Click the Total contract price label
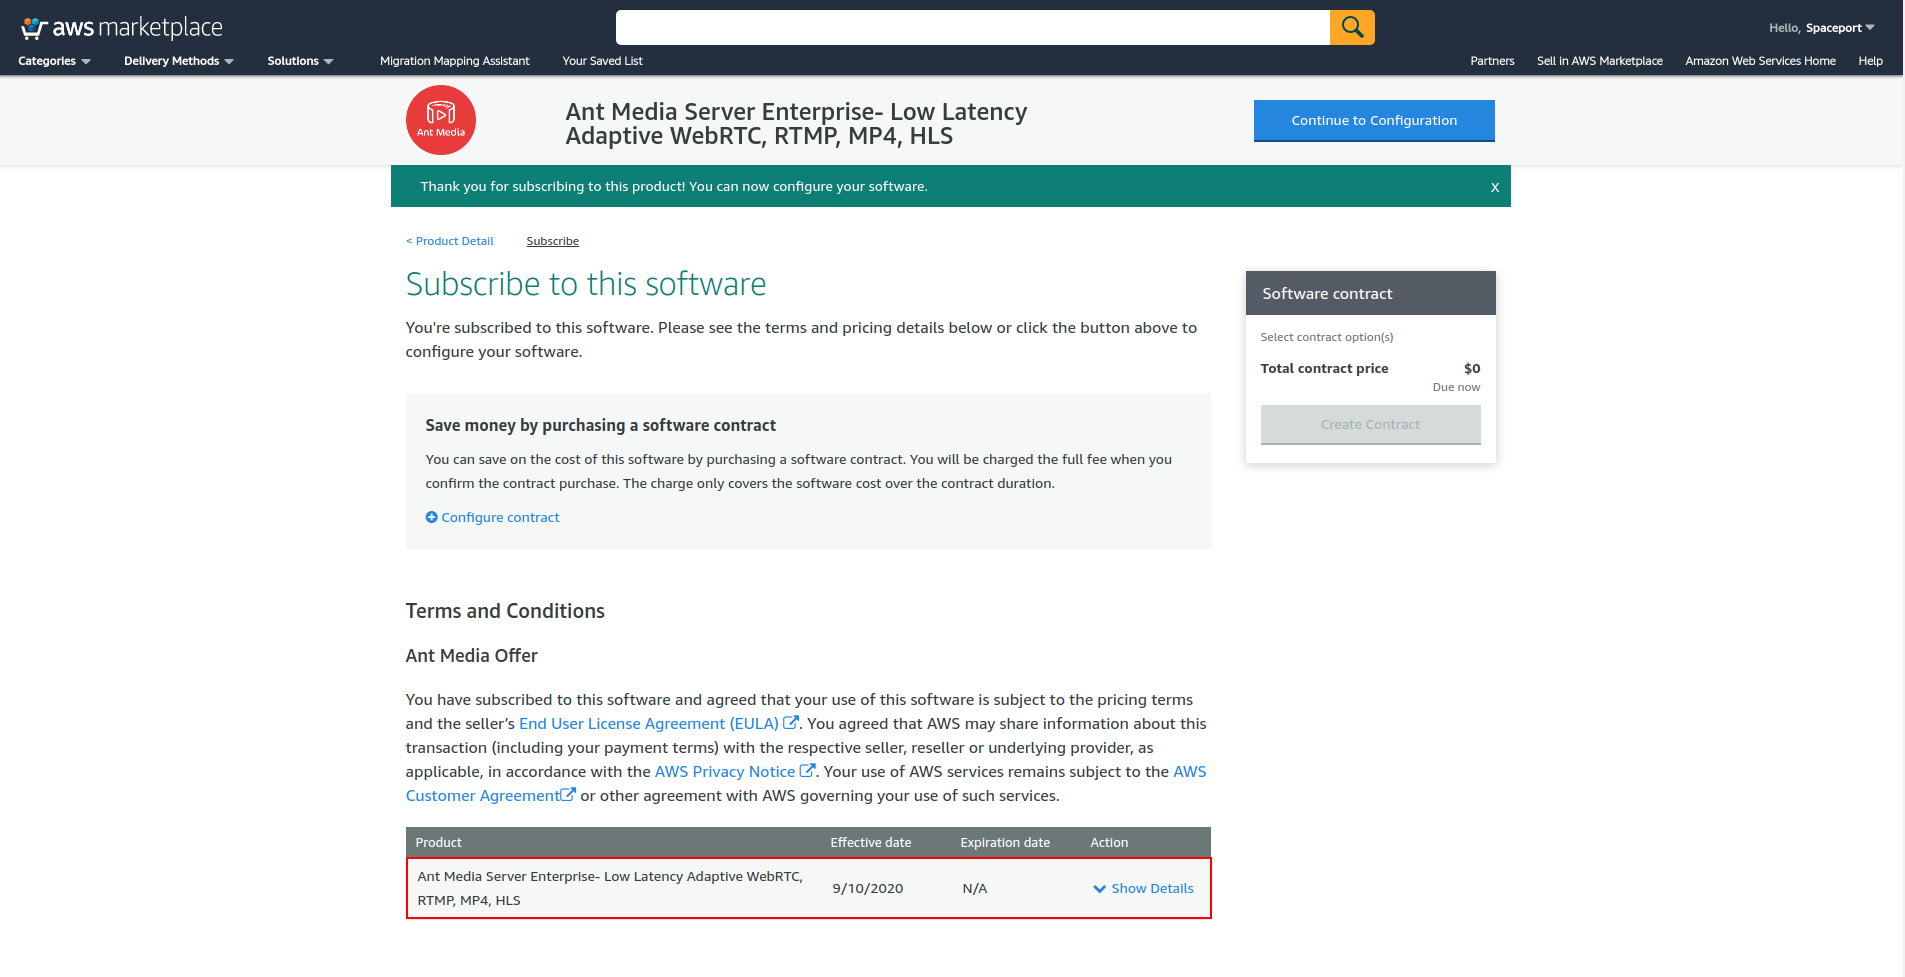Screen dimensions: 1905x977 pyautogui.click(x=1324, y=369)
